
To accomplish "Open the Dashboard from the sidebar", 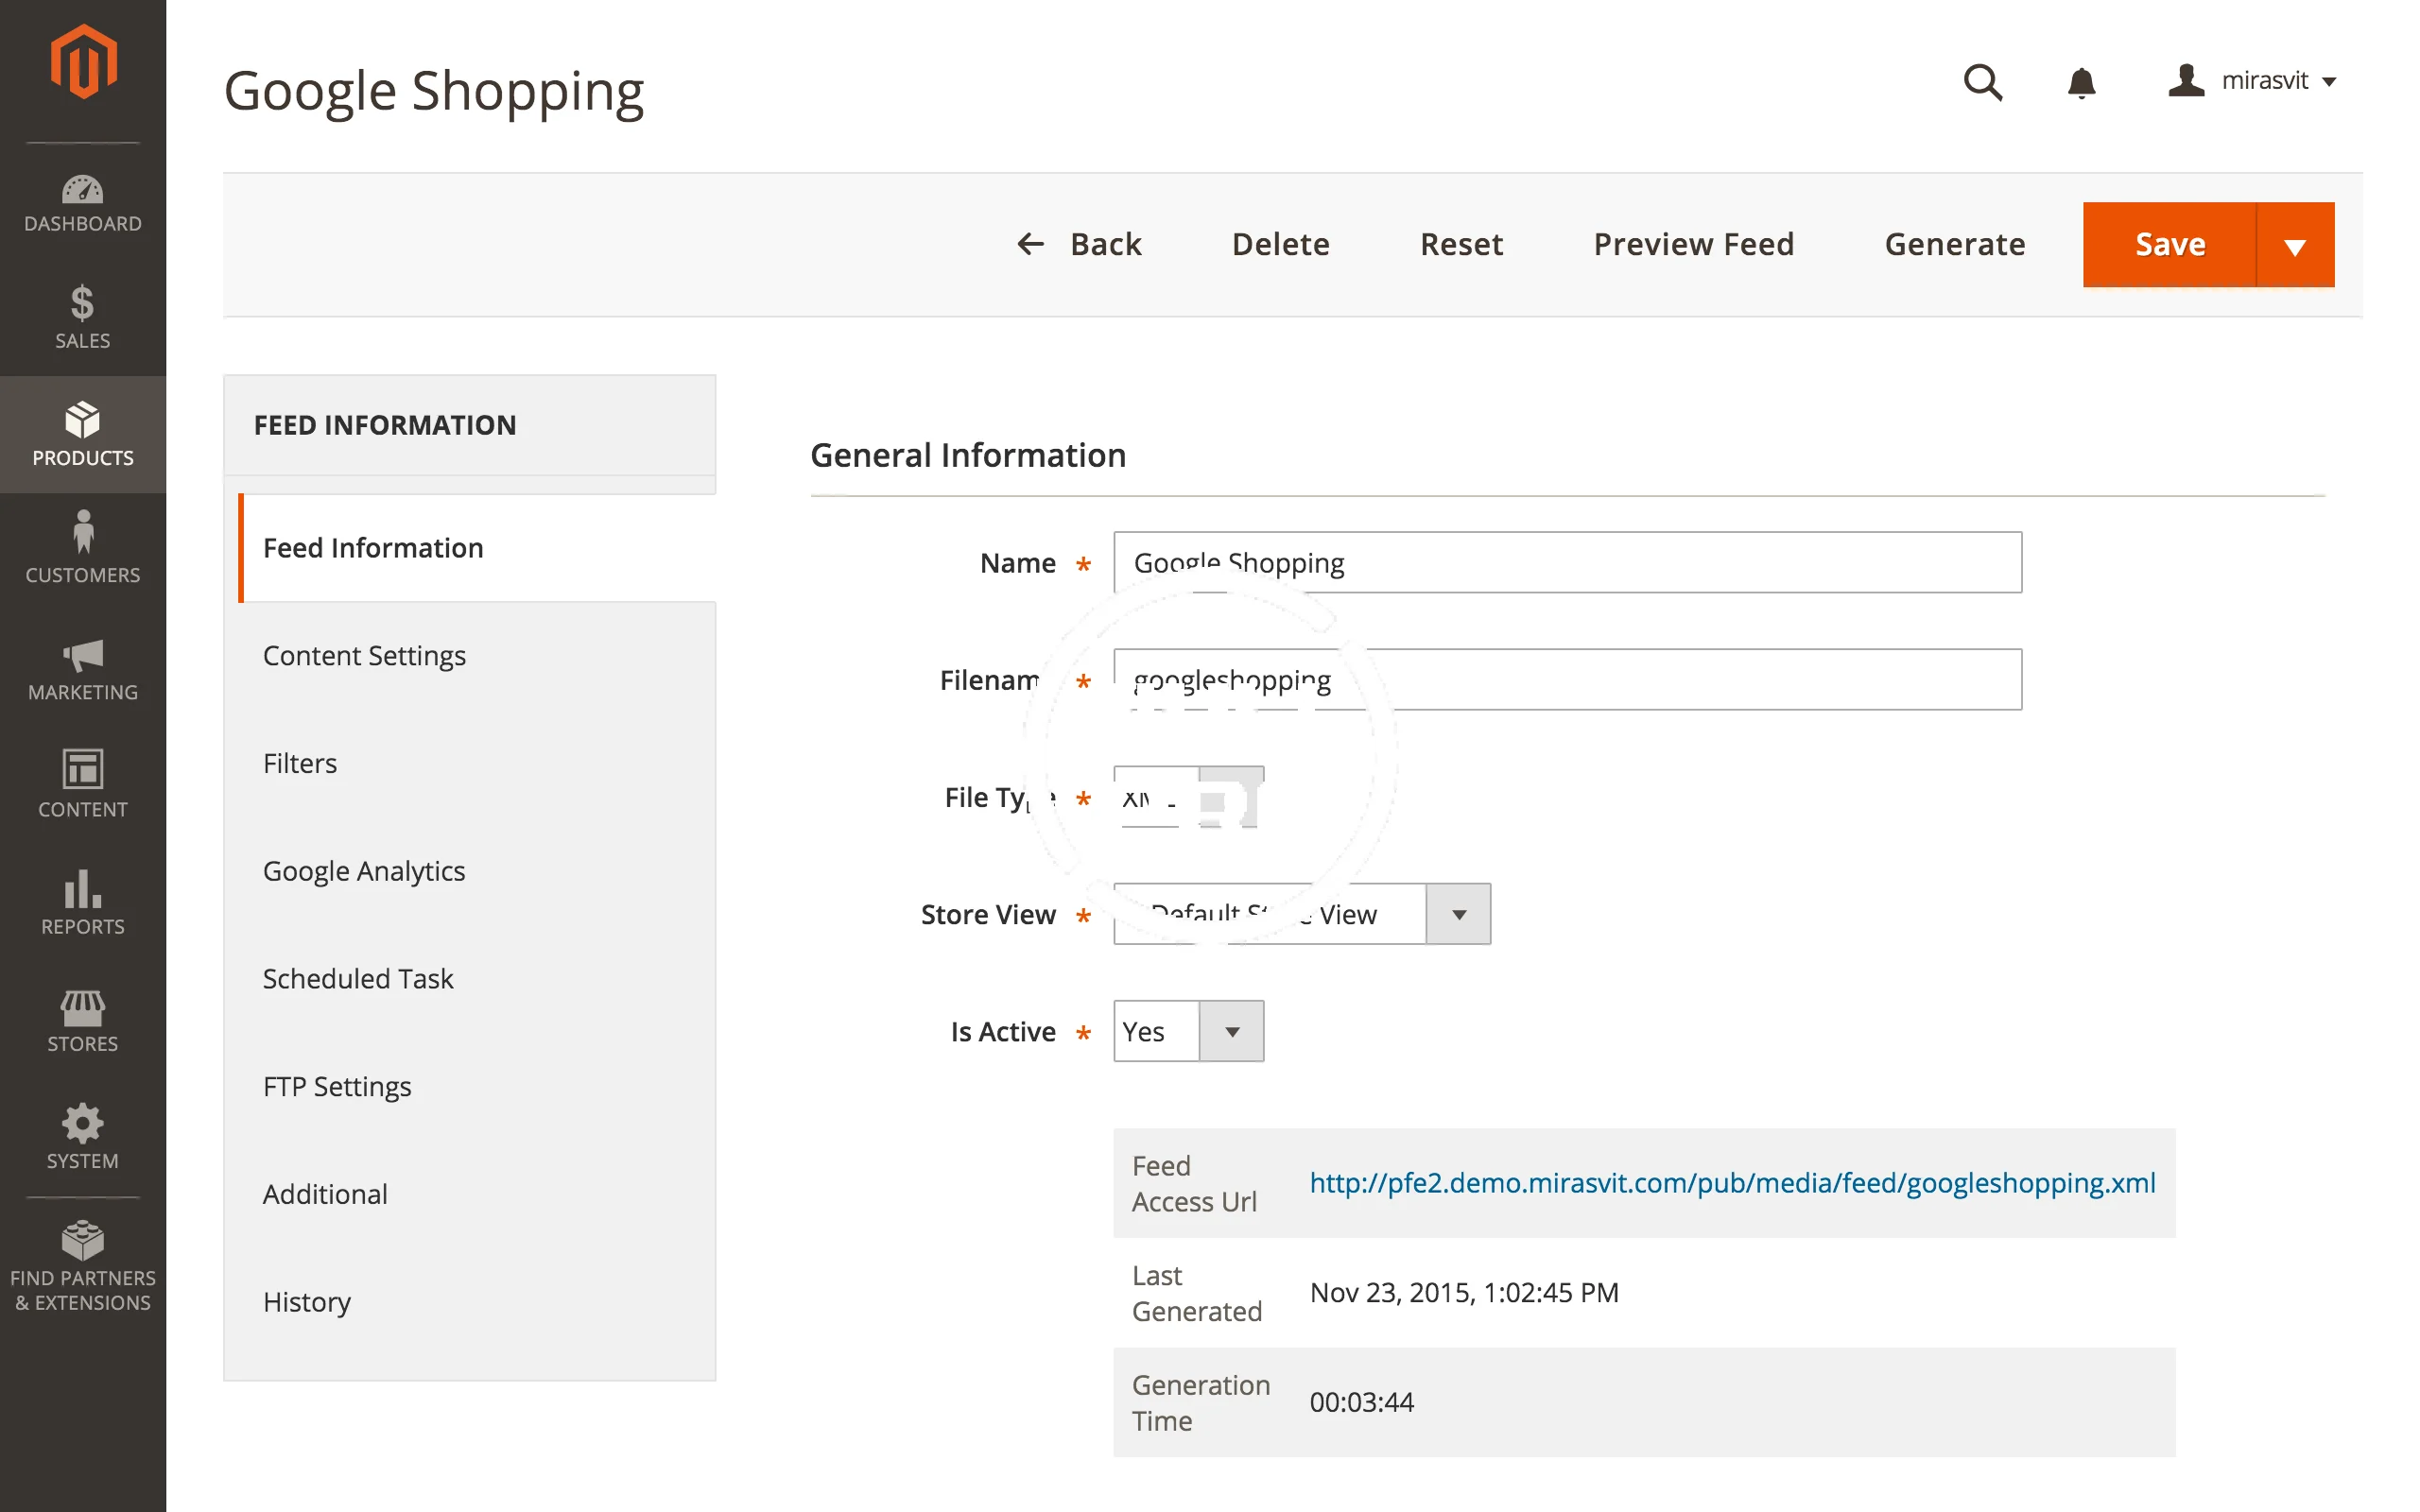I will (x=82, y=203).
